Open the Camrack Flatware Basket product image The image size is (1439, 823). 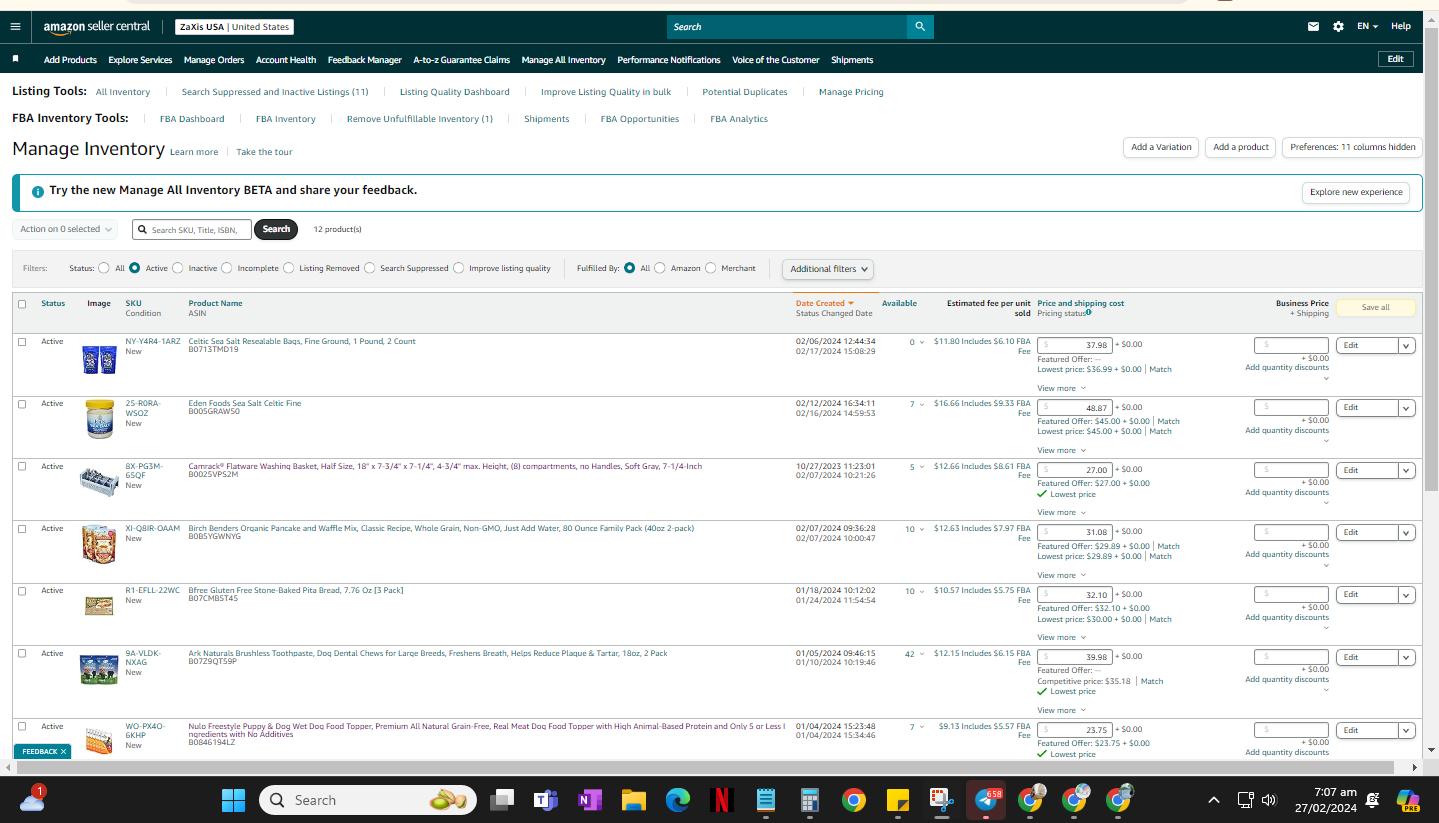(99, 481)
